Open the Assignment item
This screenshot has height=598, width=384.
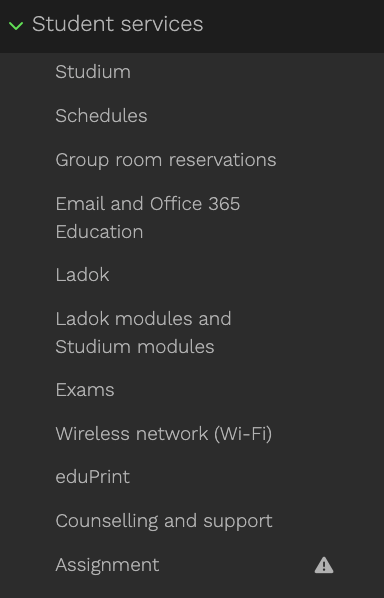(108, 565)
